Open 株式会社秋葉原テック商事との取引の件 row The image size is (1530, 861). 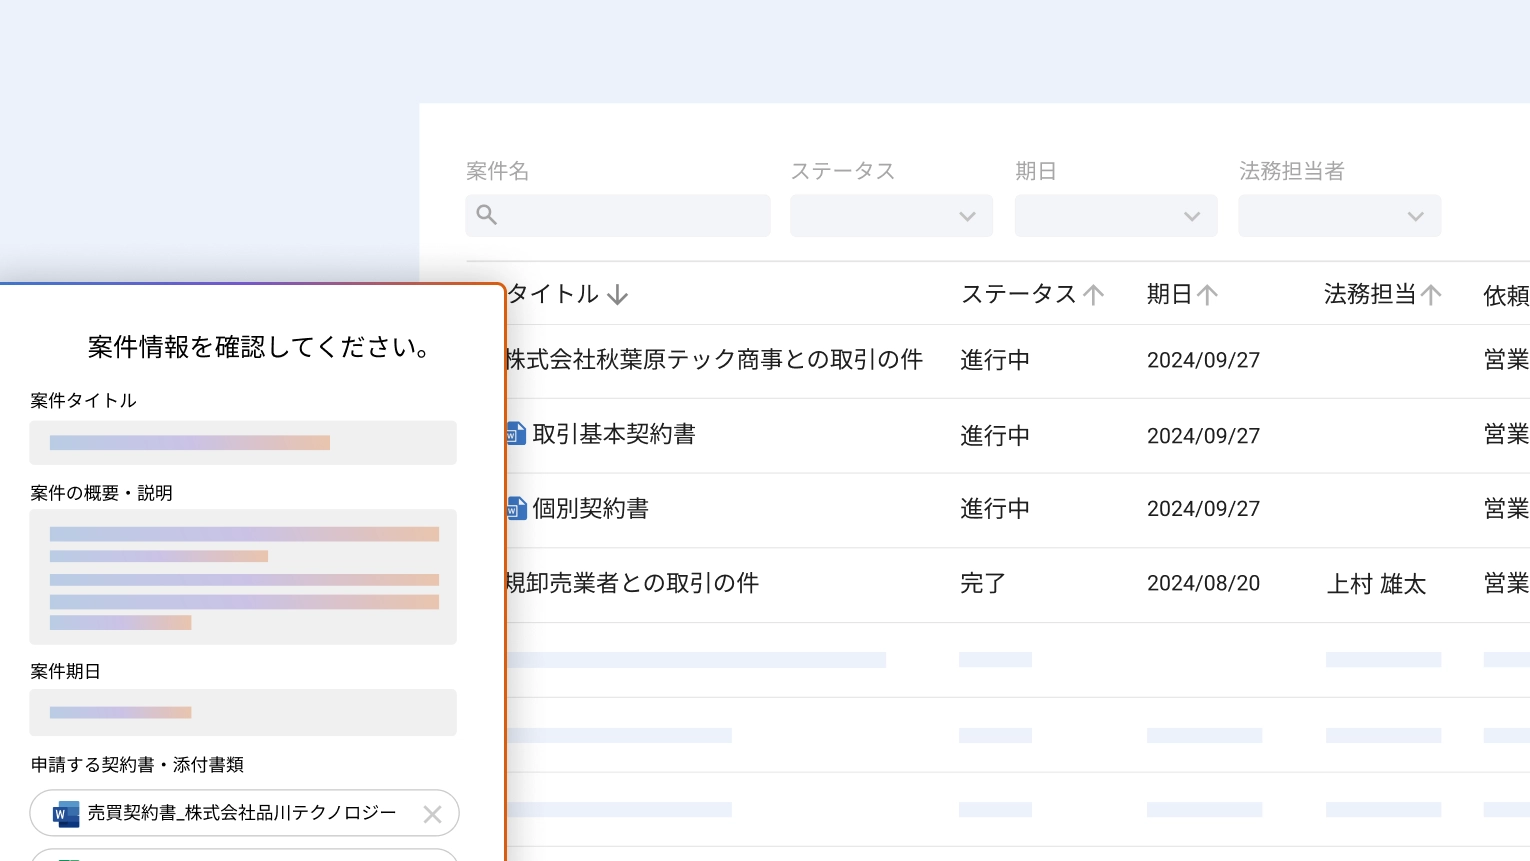(714, 360)
